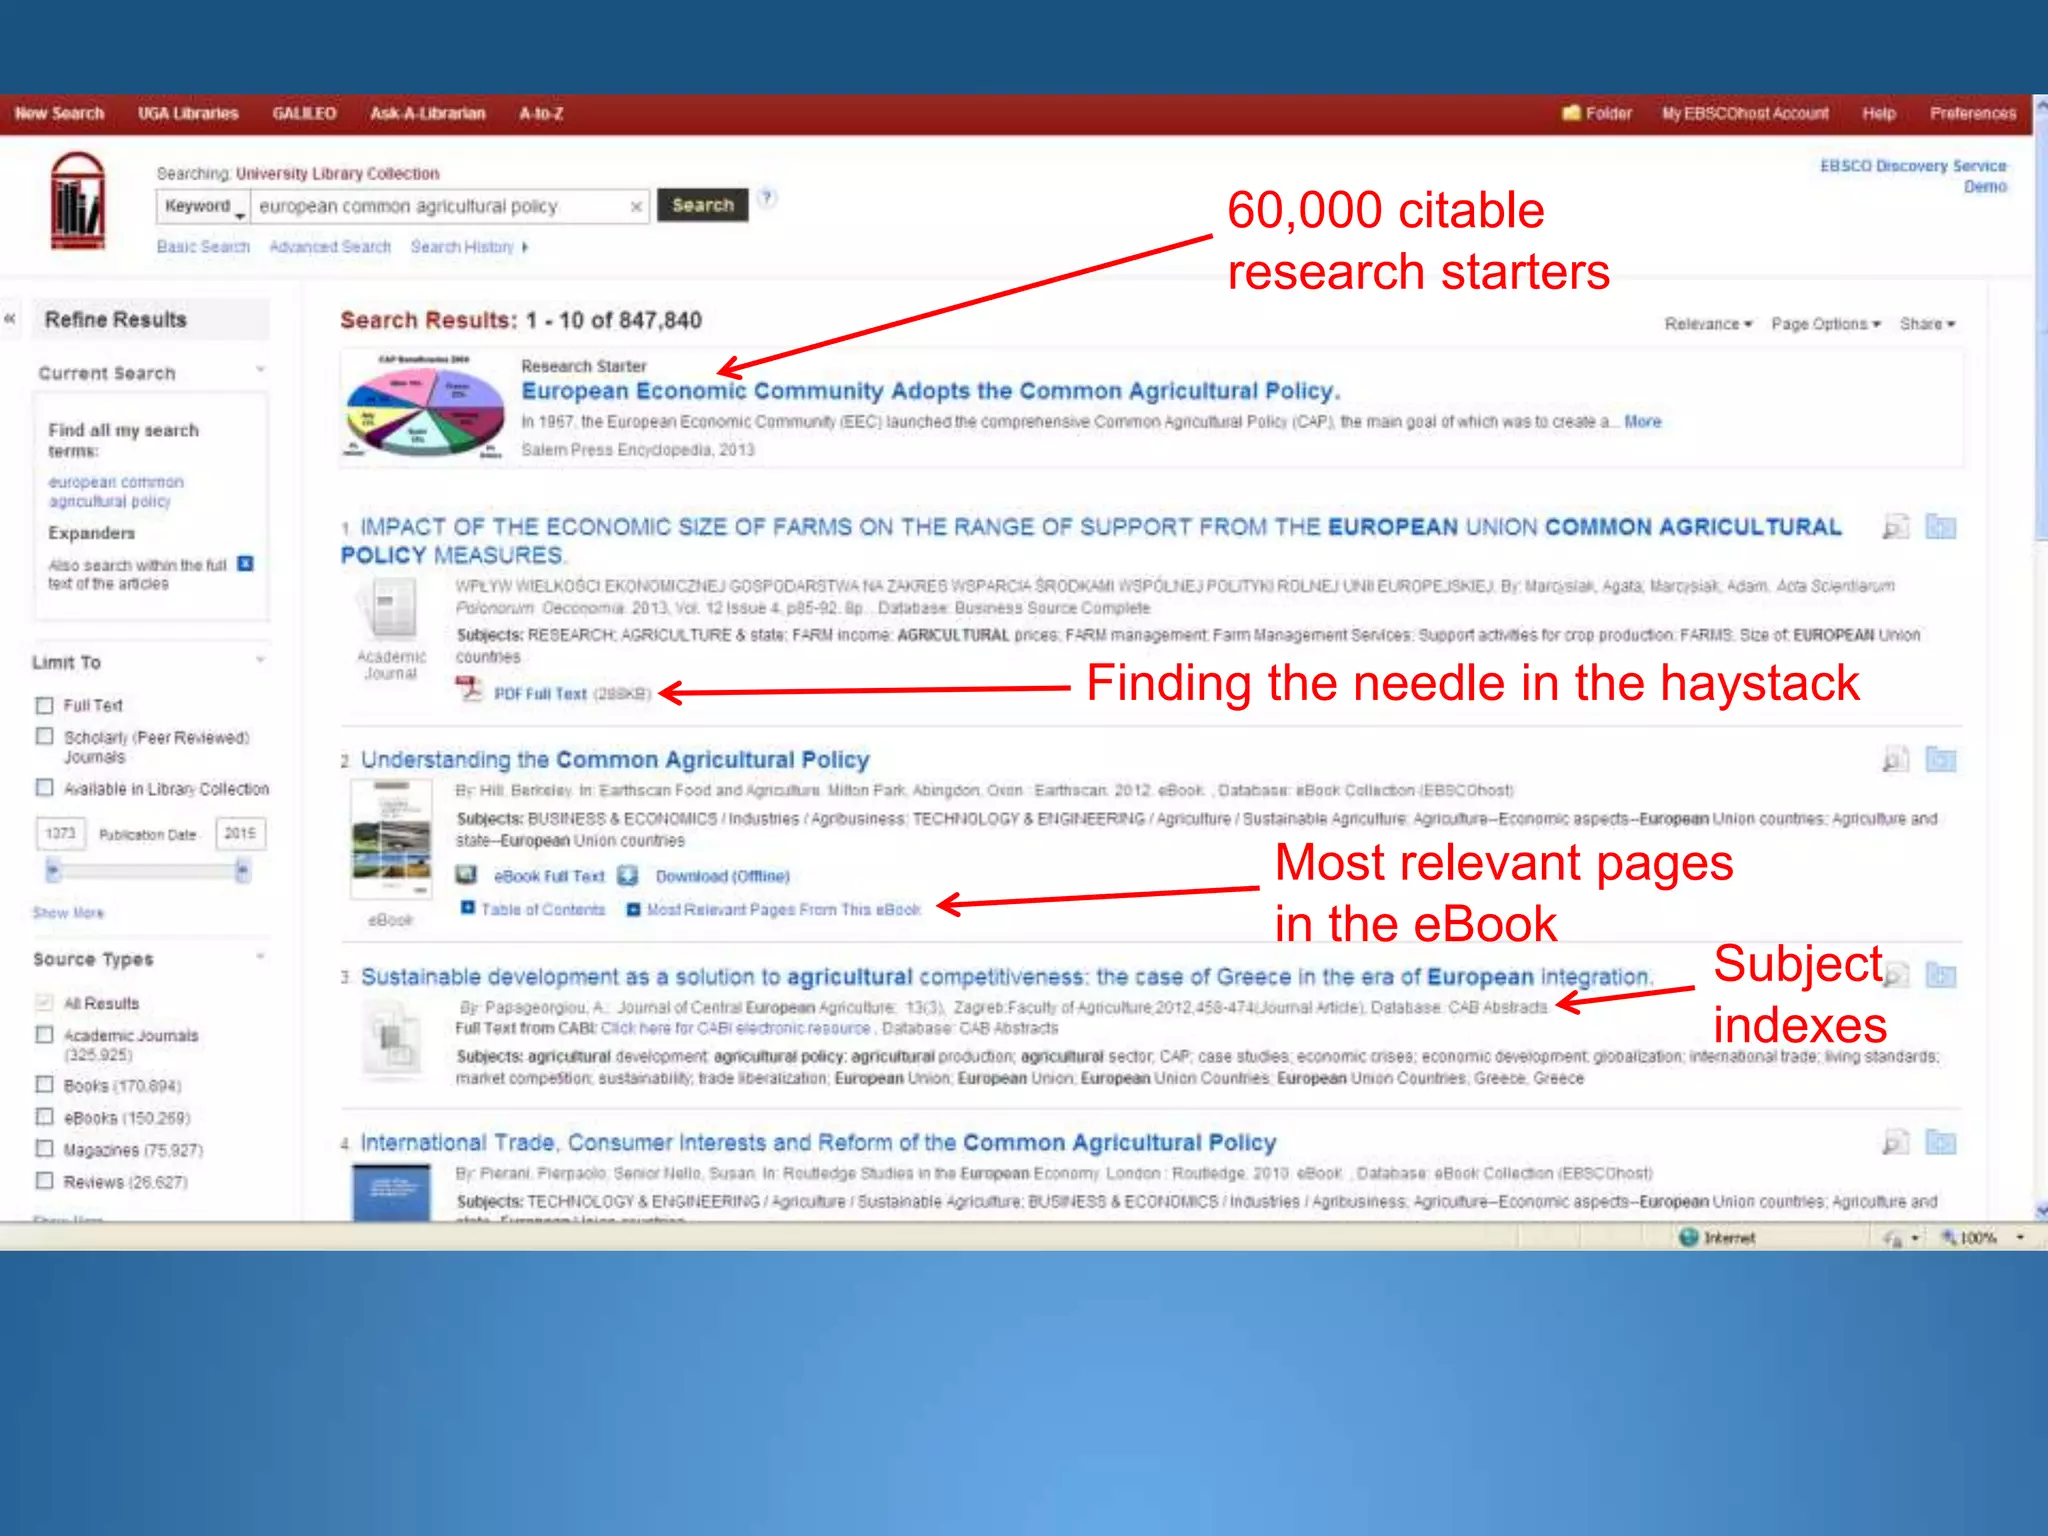Collapse the Limit To section
Screen dimensions: 2048x1536
260,660
